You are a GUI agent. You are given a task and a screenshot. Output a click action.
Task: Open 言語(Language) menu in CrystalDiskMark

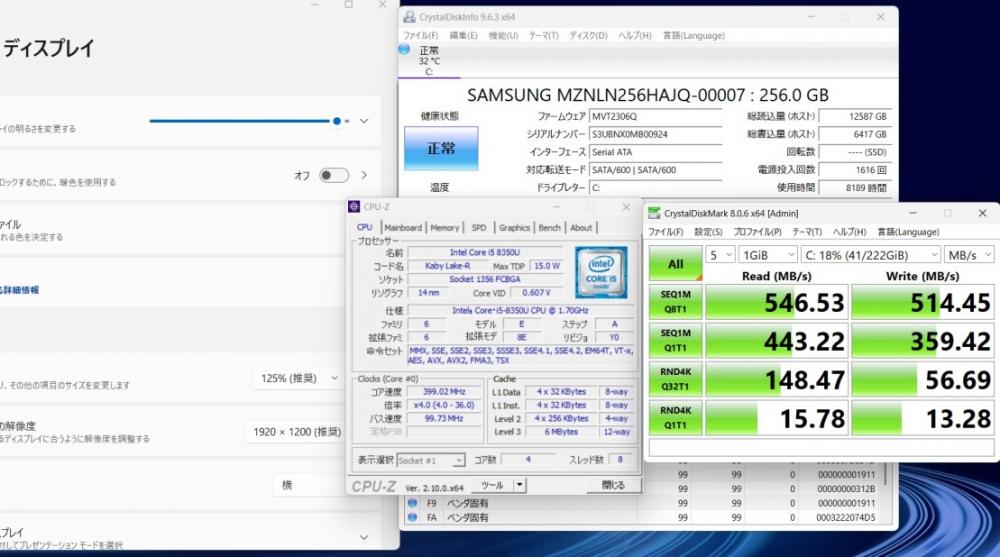(x=908, y=232)
